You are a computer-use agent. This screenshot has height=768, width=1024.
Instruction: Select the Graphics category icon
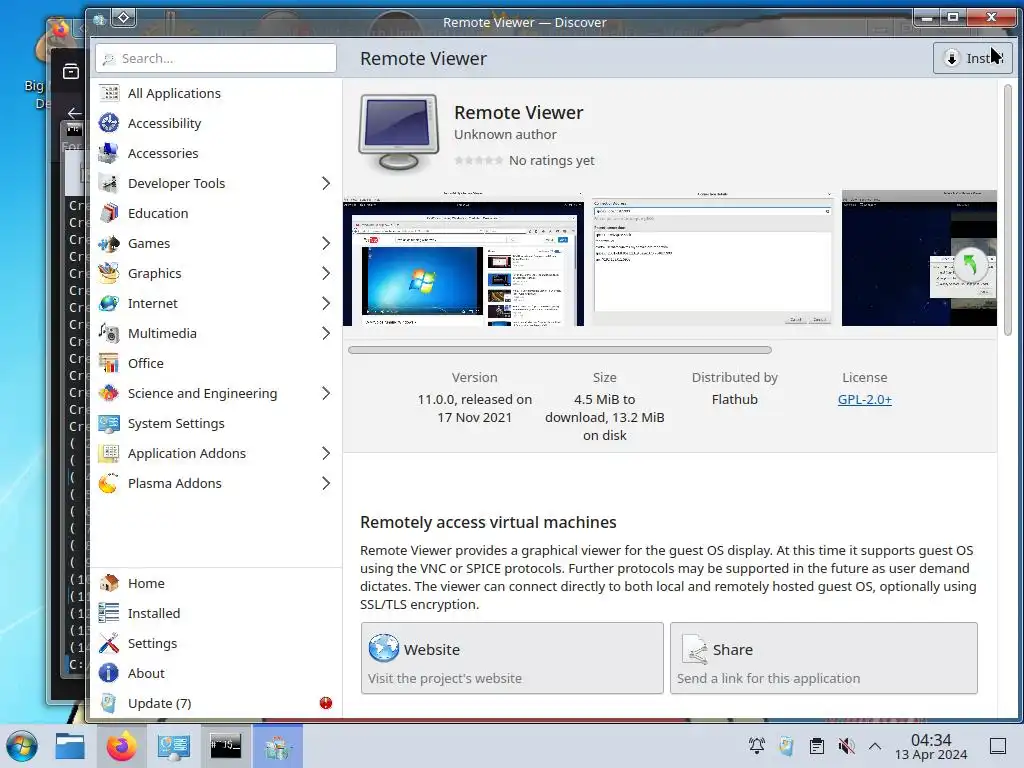(x=109, y=274)
